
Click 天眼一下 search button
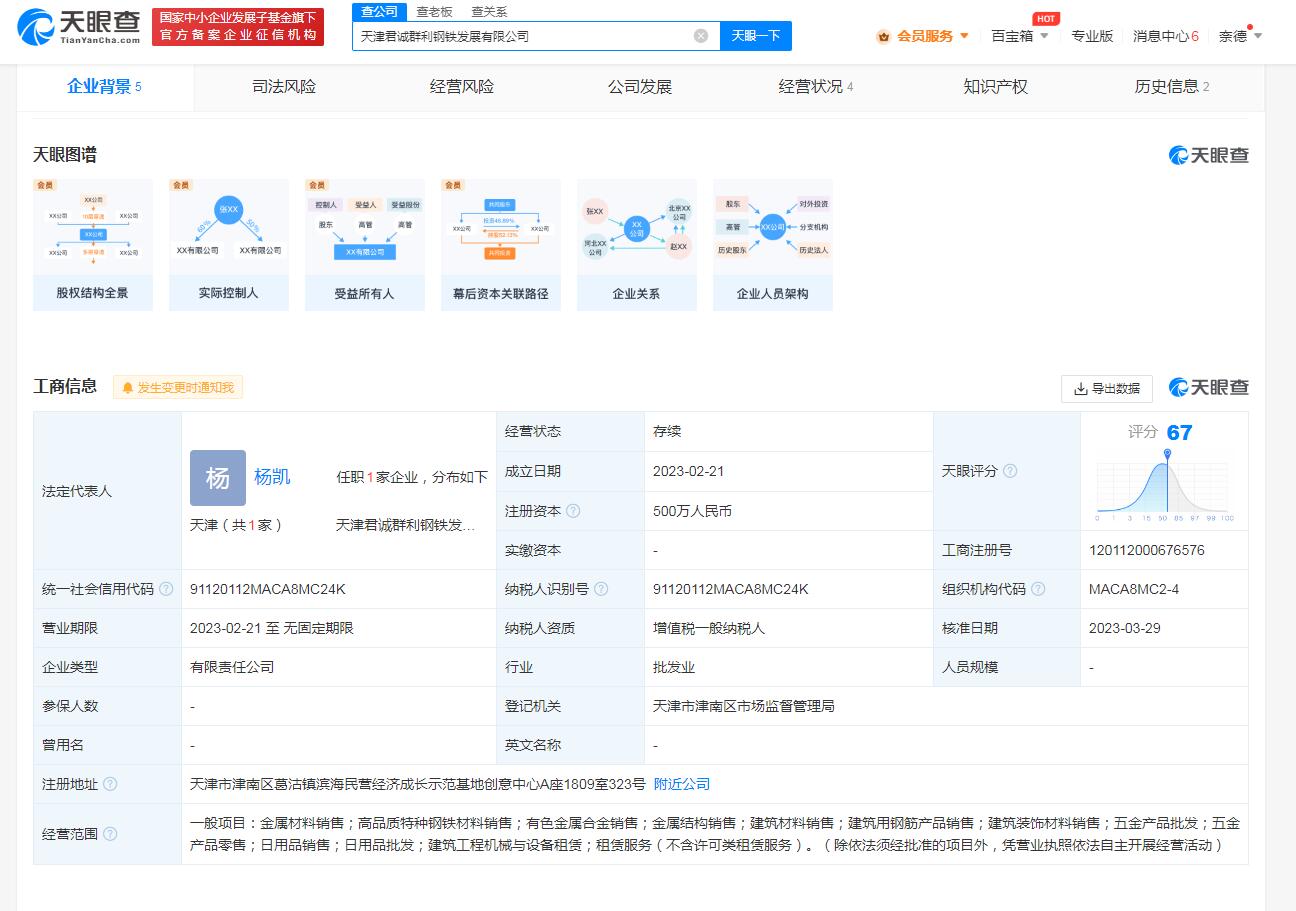tap(755, 36)
